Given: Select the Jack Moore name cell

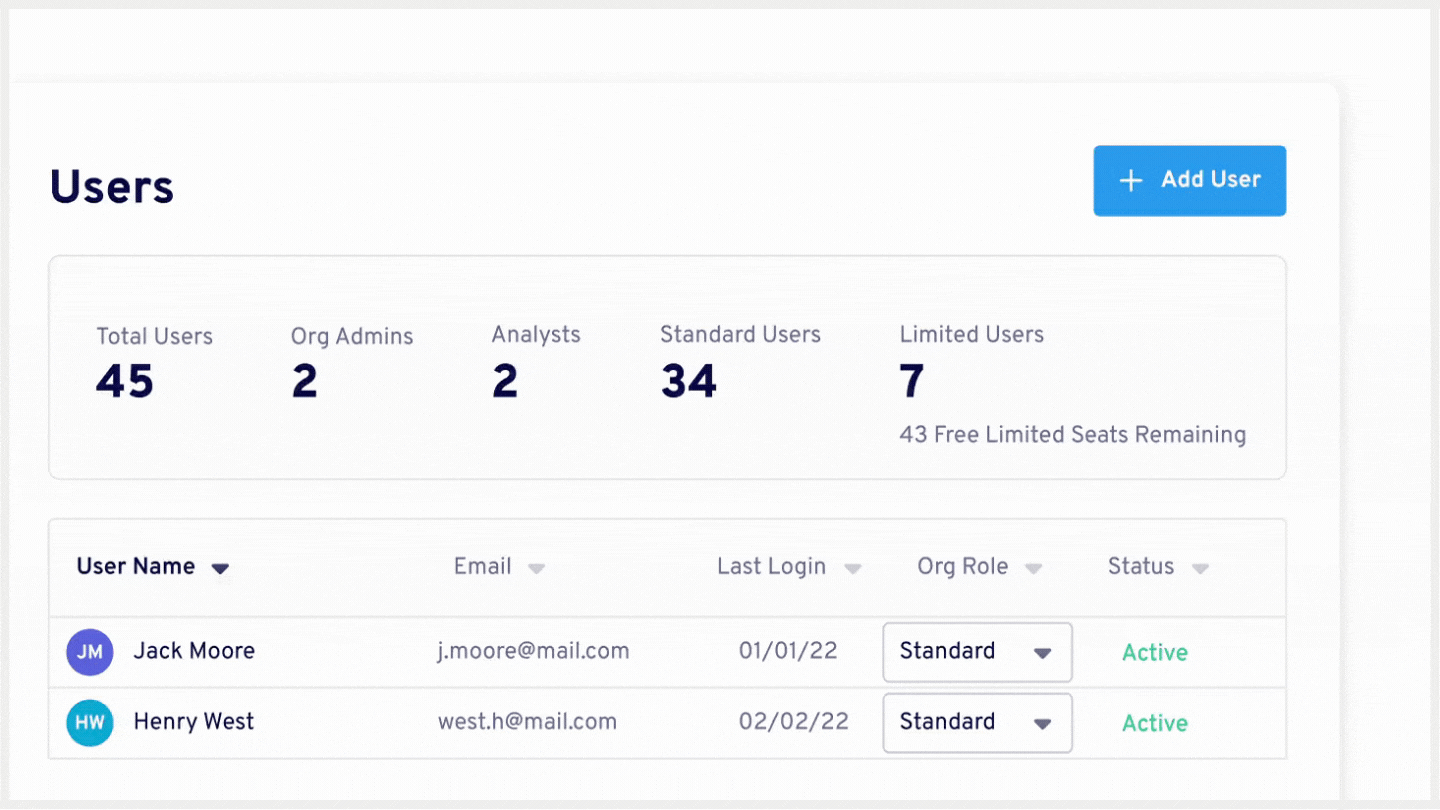Looking at the screenshot, I should pos(194,651).
